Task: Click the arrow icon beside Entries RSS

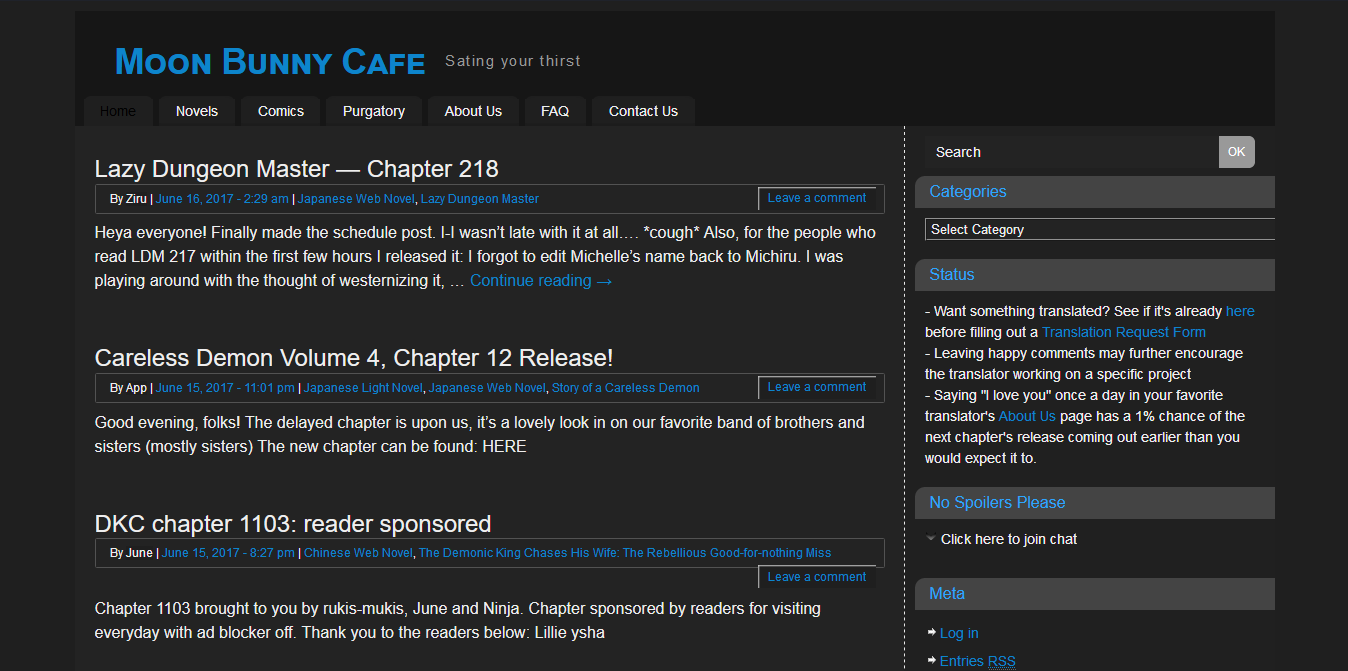Action: pyautogui.click(x=931, y=660)
